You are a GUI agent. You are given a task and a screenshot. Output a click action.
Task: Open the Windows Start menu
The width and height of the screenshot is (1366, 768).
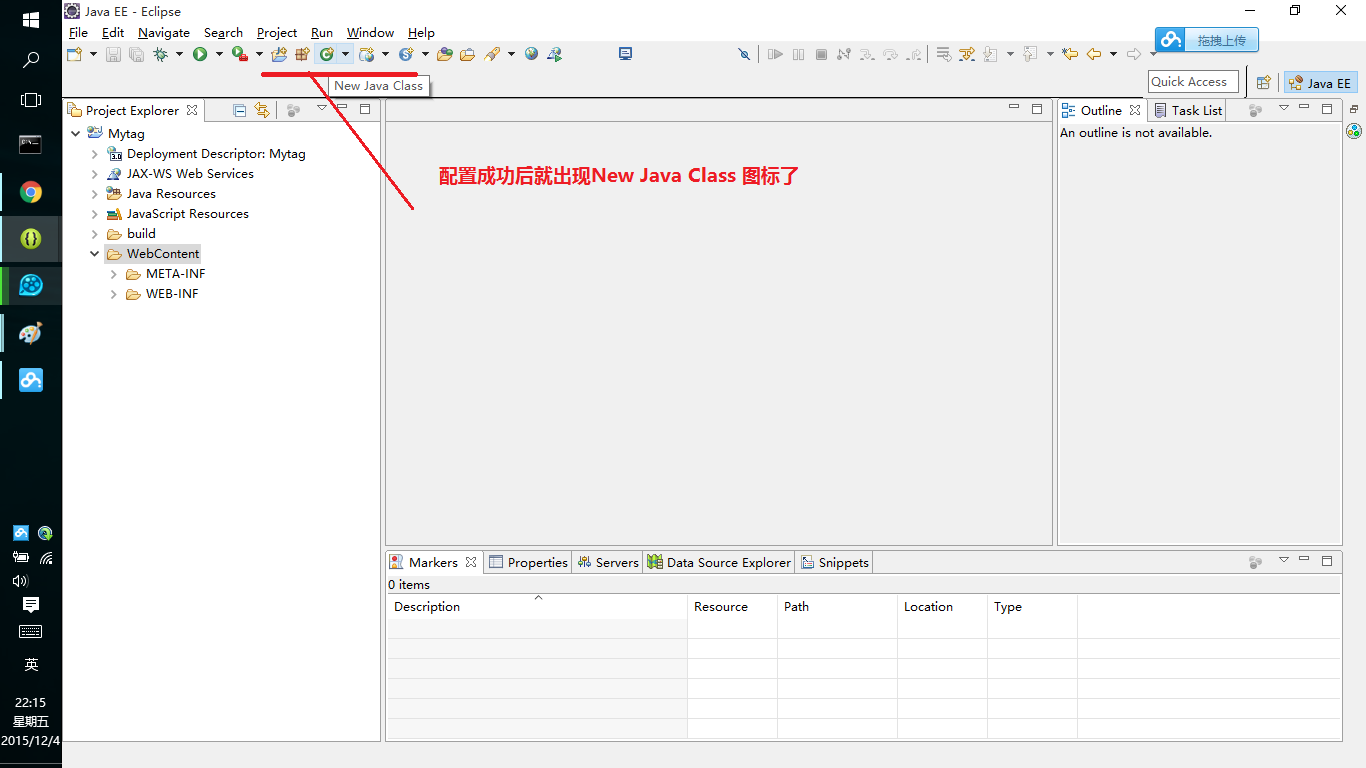(x=31, y=20)
